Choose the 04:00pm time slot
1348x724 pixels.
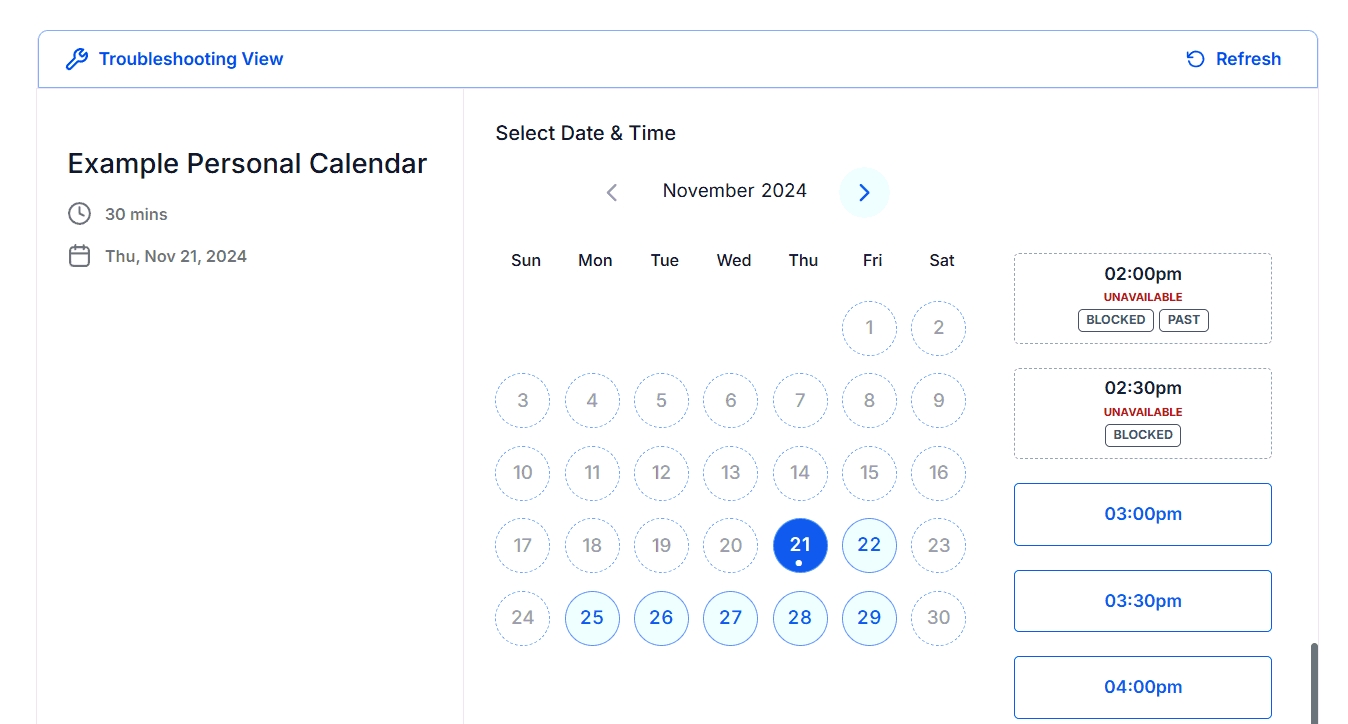coord(1142,687)
